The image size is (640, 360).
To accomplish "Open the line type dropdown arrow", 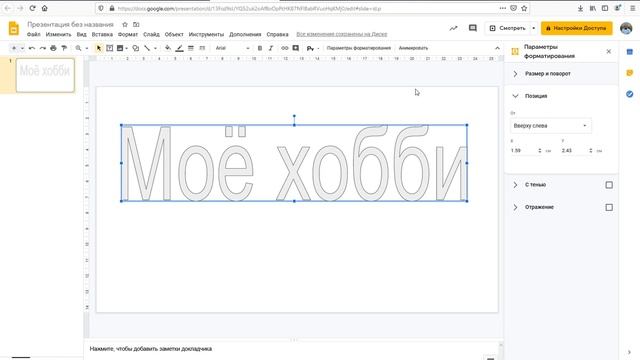I will pyautogui.click(x=155, y=48).
